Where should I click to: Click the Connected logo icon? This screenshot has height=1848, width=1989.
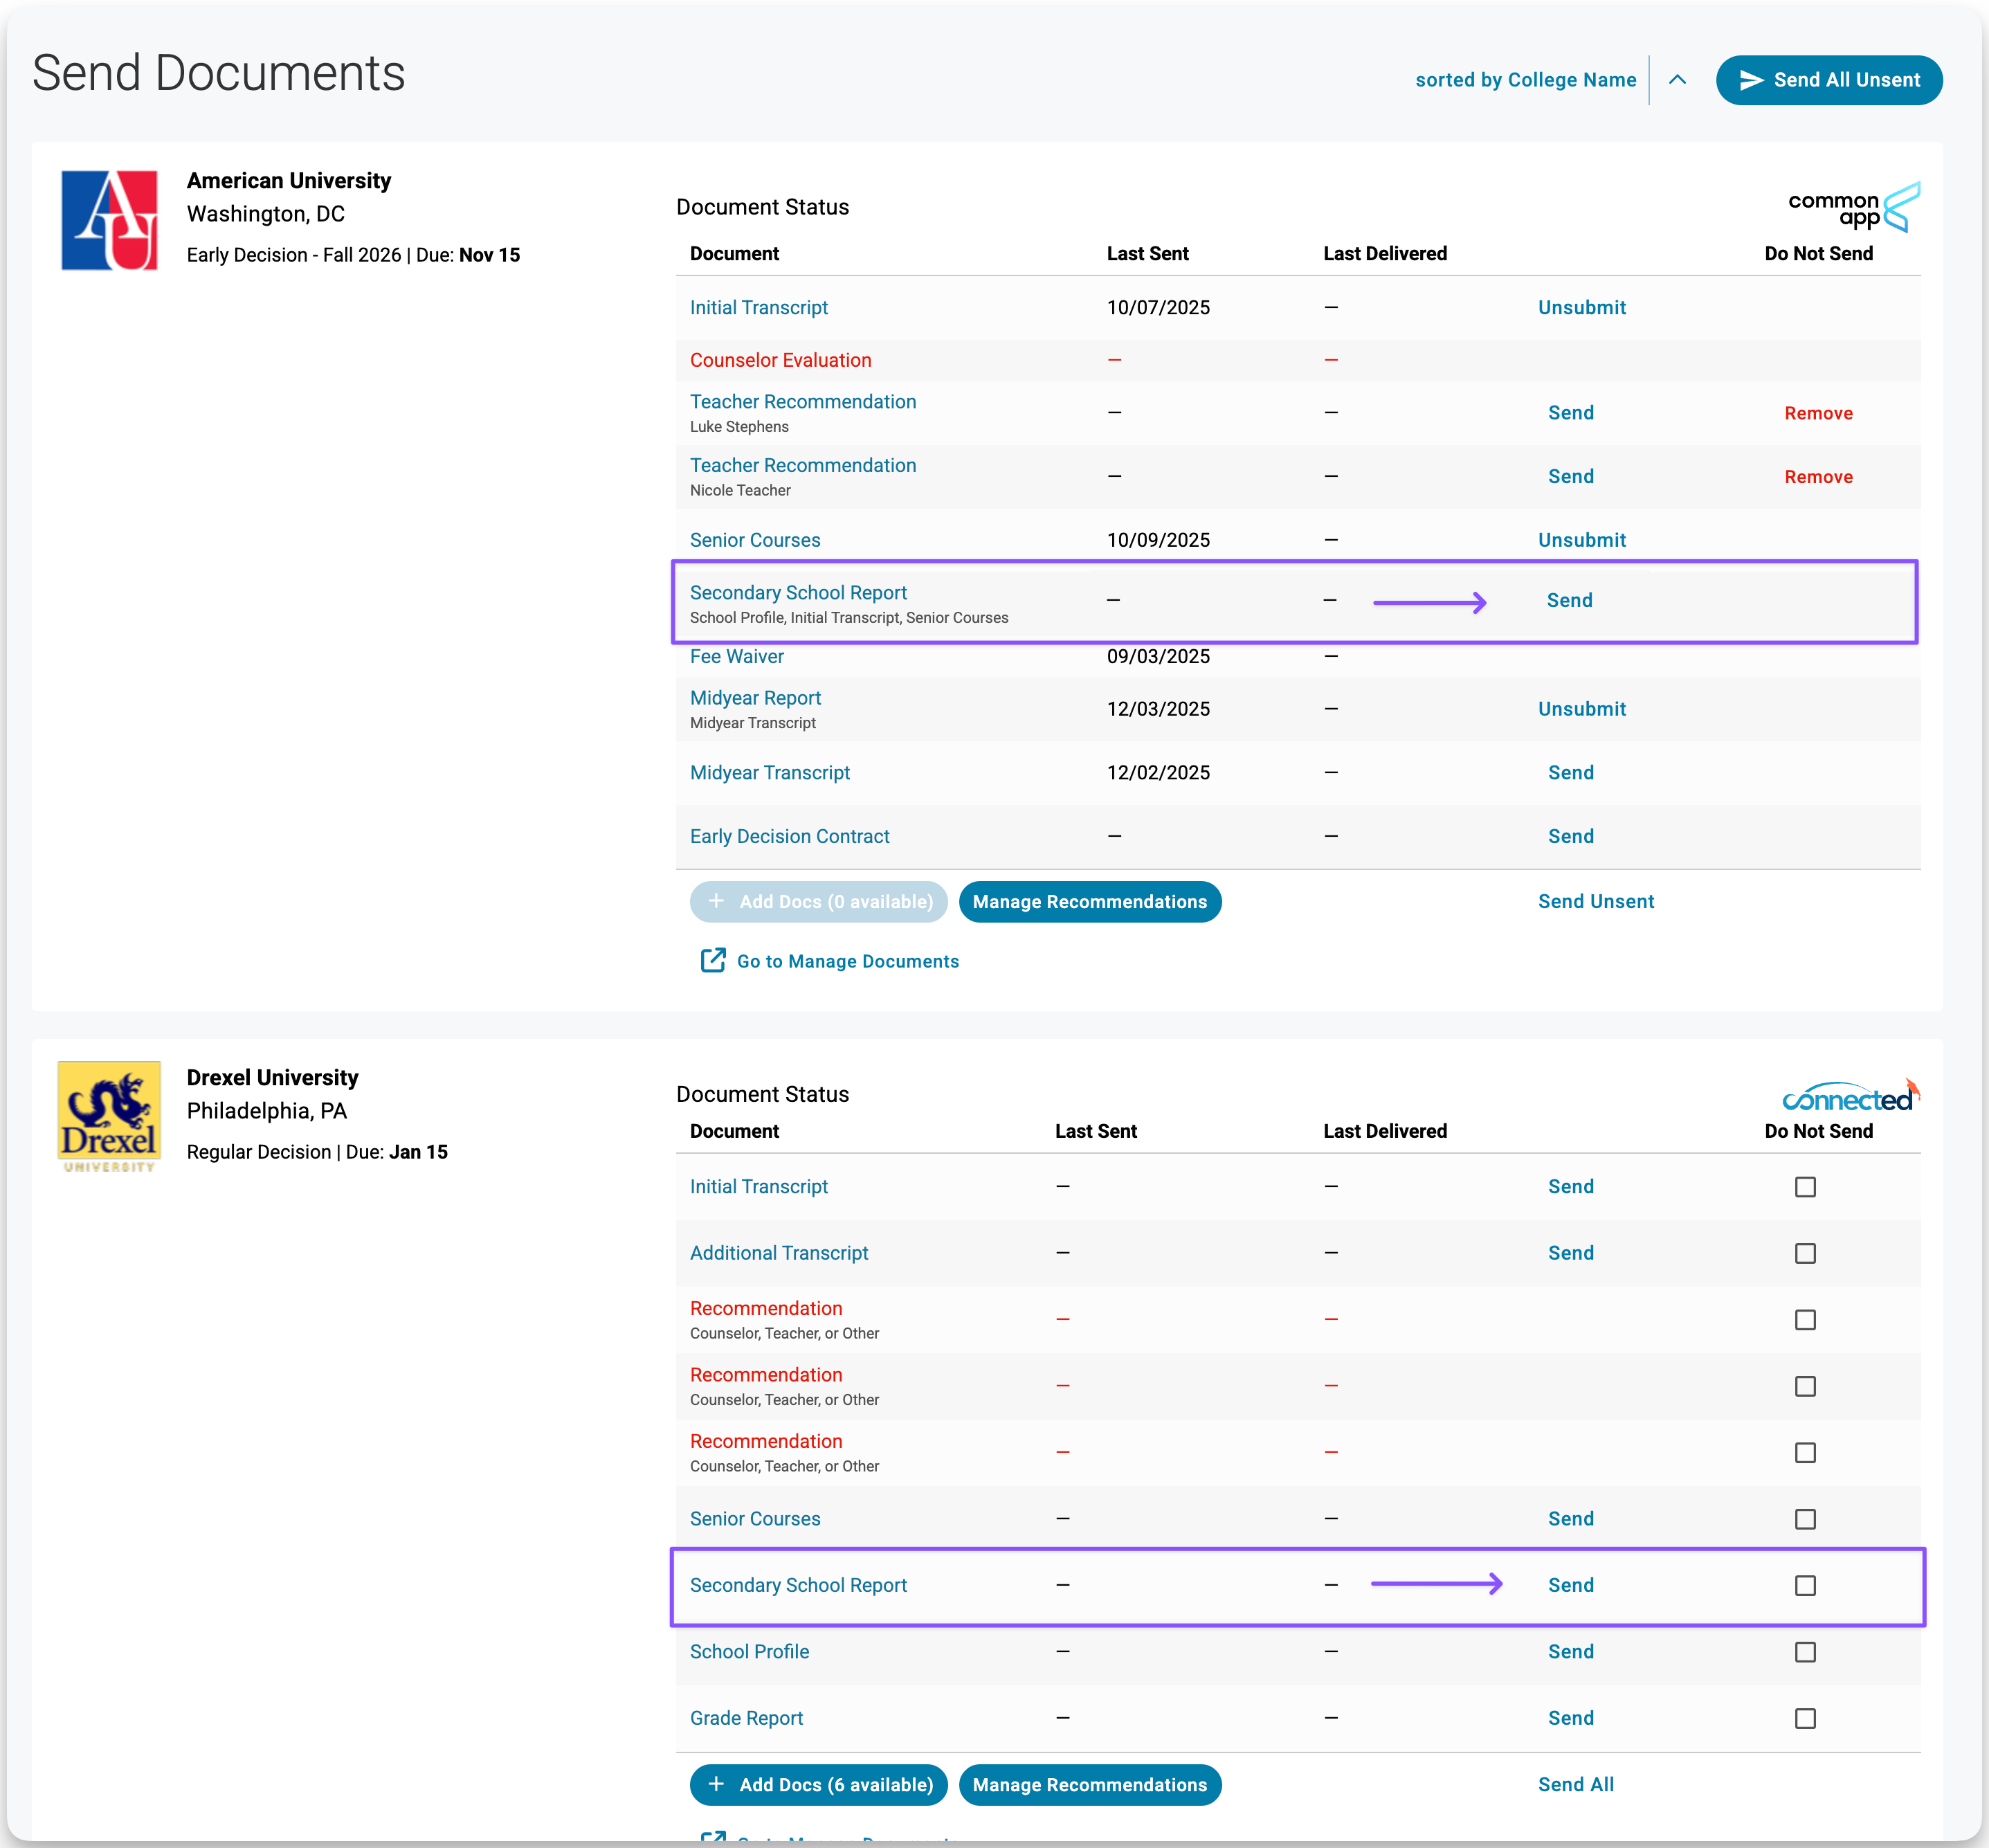pos(1850,1097)
